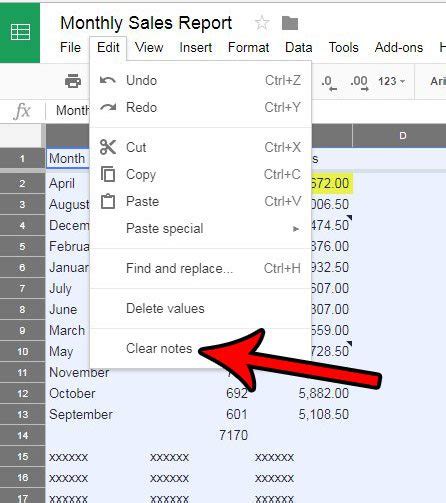The height and width of the screenshot is (503, 446).
Task: Star the Monthly Sales Report document
Action: pos(262,23)
